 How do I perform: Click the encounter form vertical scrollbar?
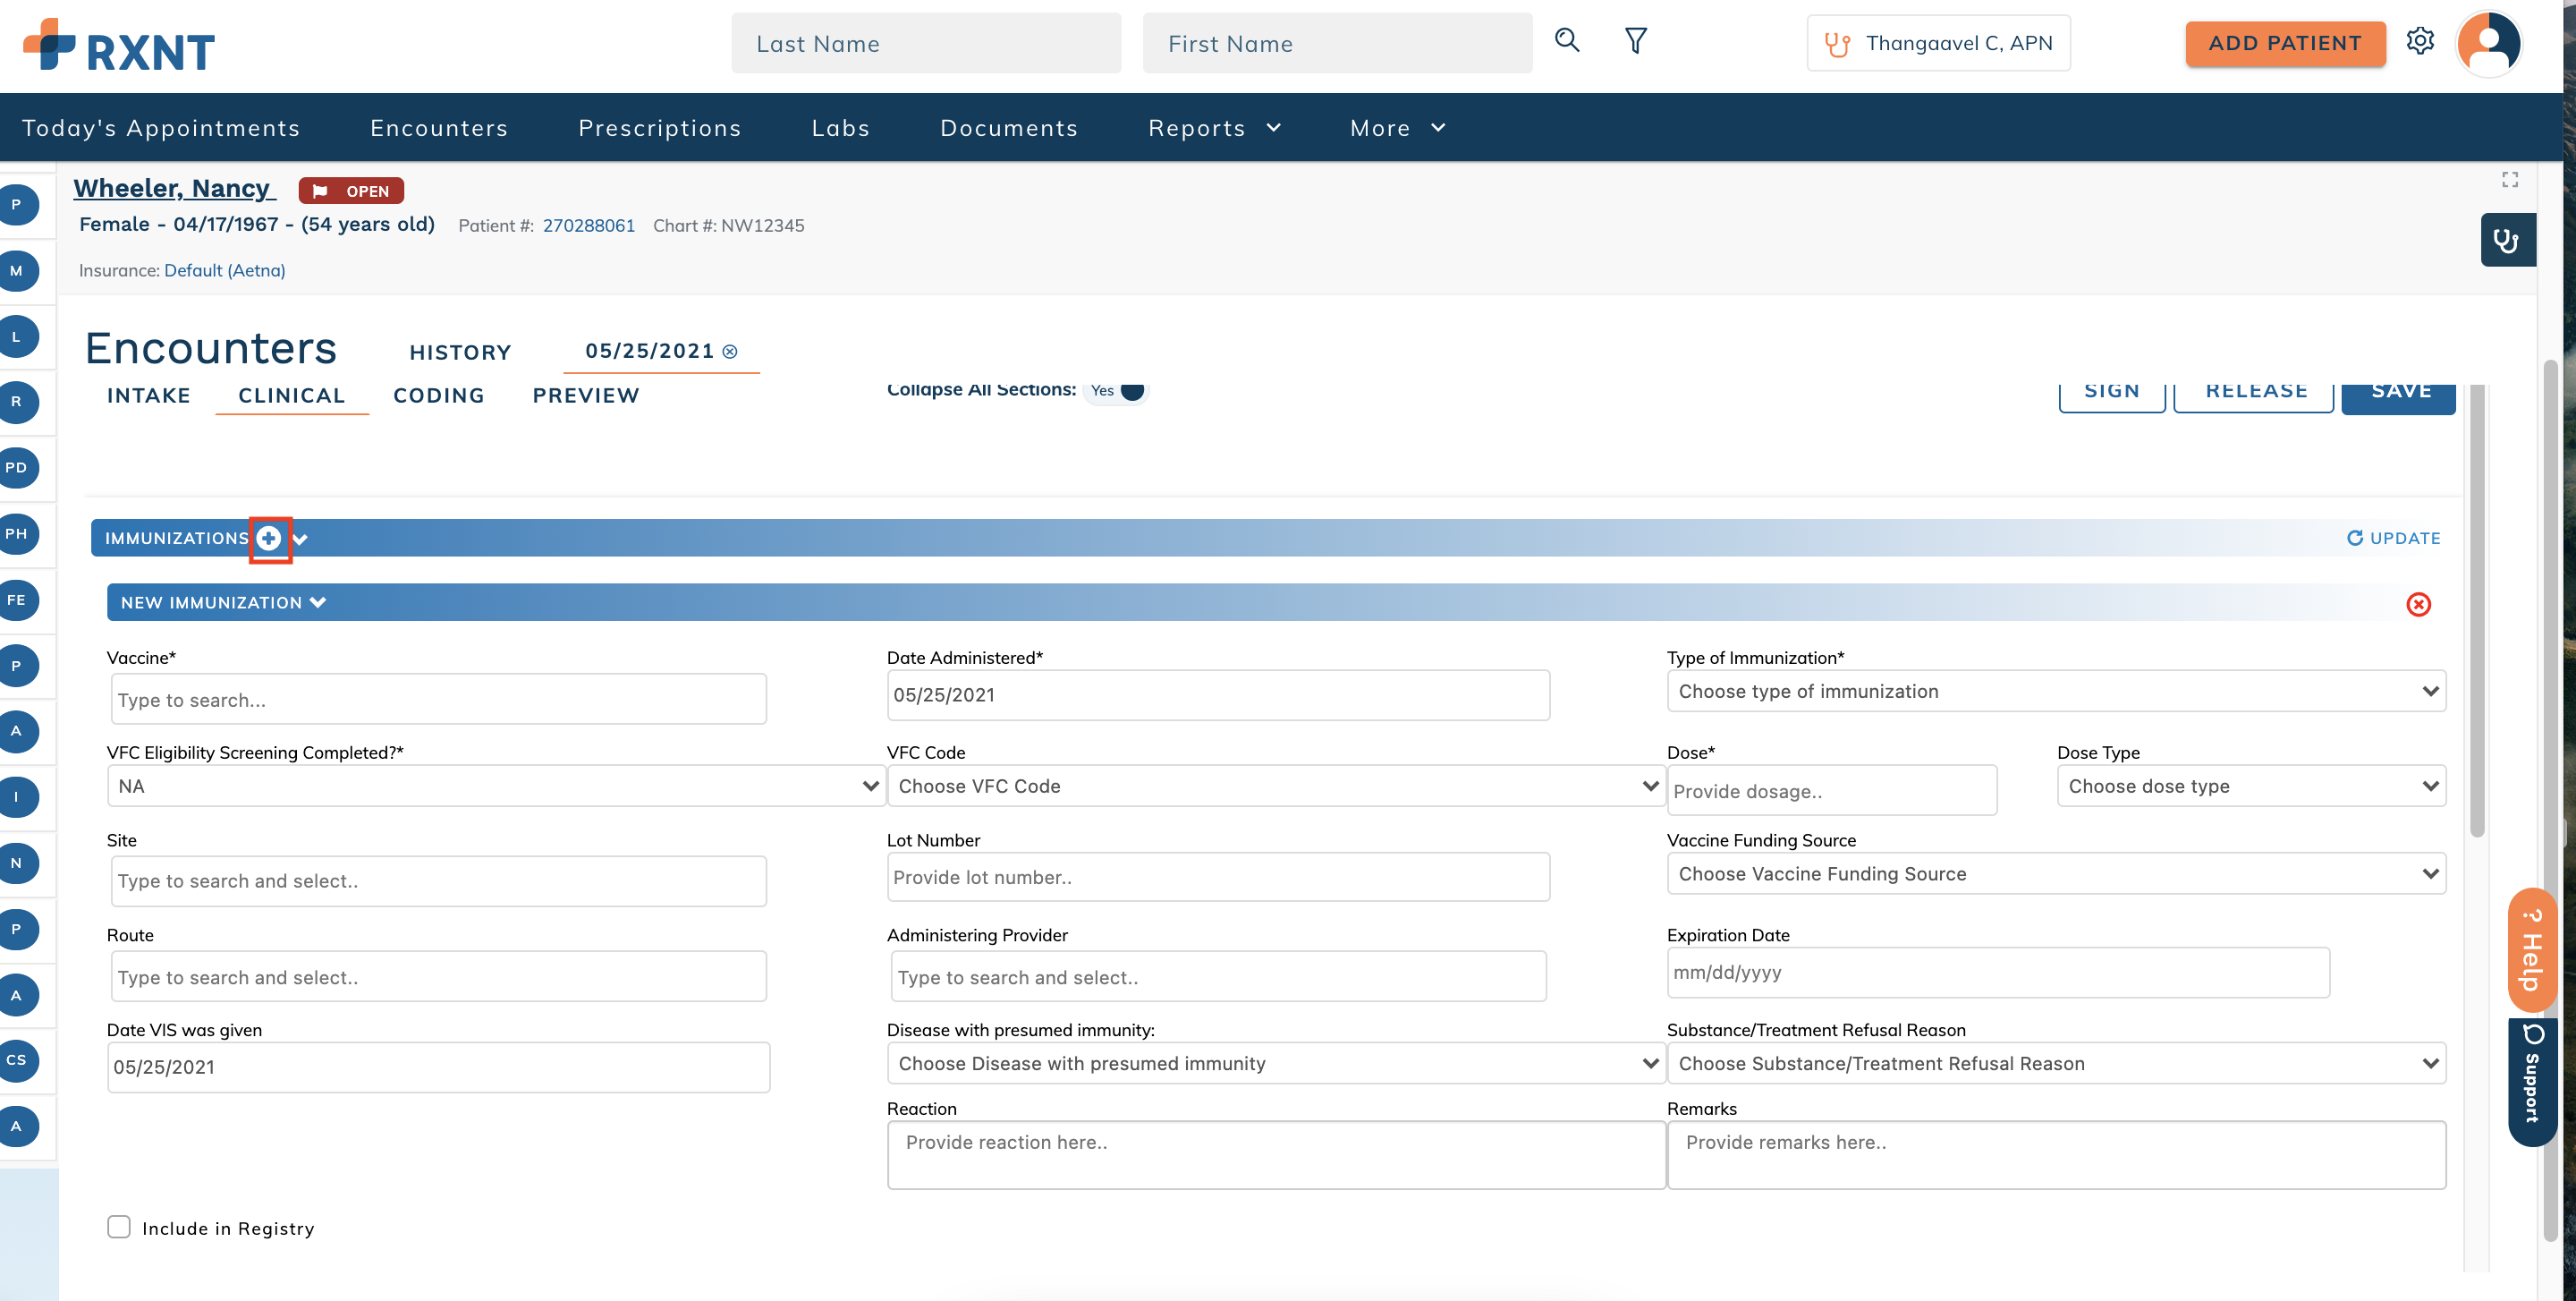click(2477, 610)
